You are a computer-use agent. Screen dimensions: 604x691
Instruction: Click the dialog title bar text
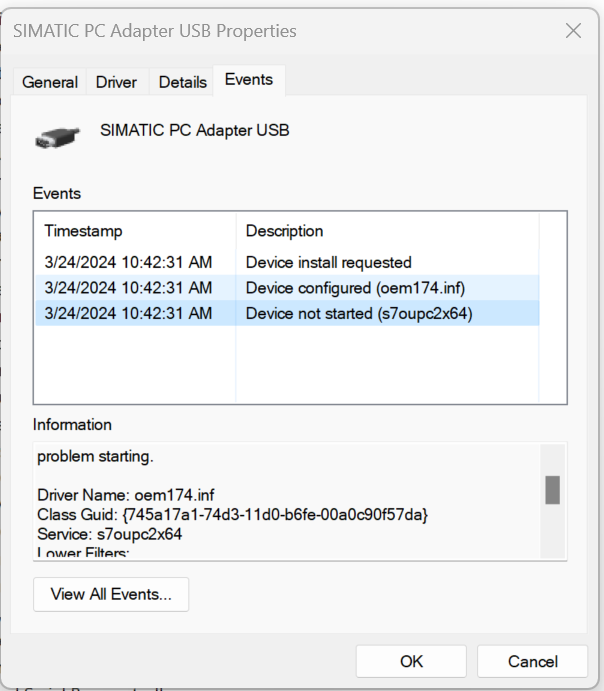154,31
